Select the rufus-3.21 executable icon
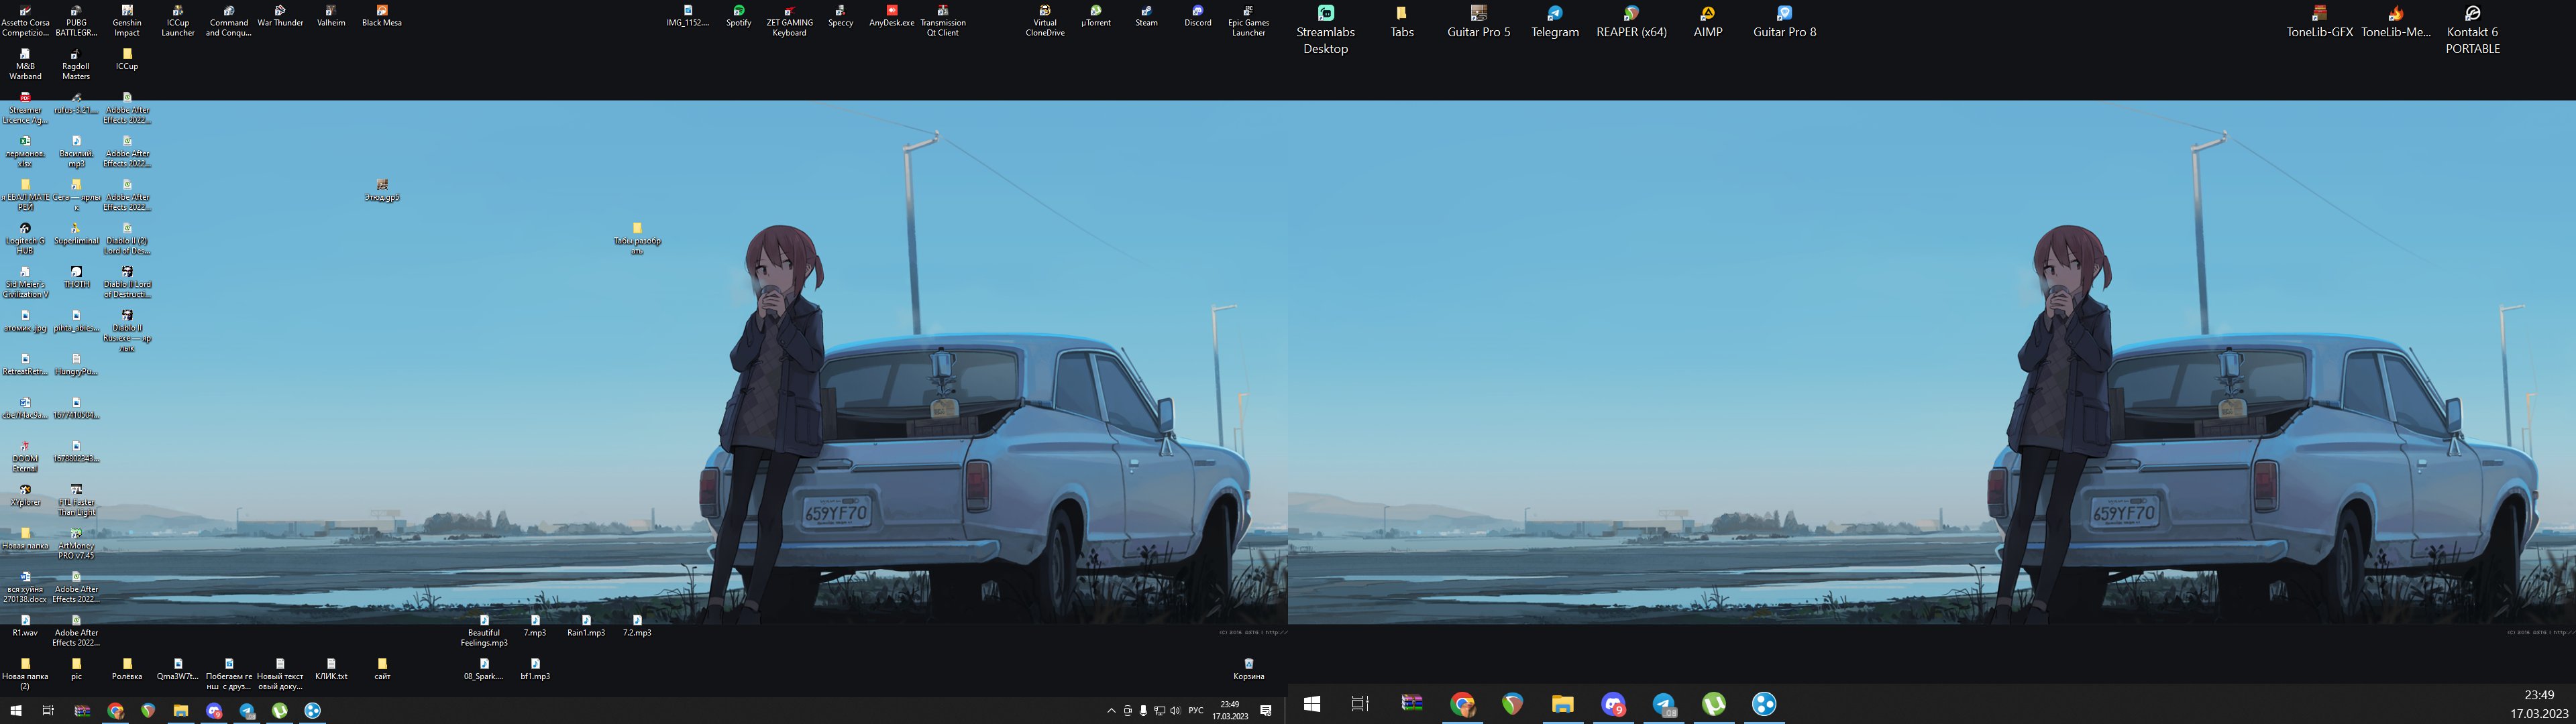Screen dimensions: 2576x724 click(76, 104)
